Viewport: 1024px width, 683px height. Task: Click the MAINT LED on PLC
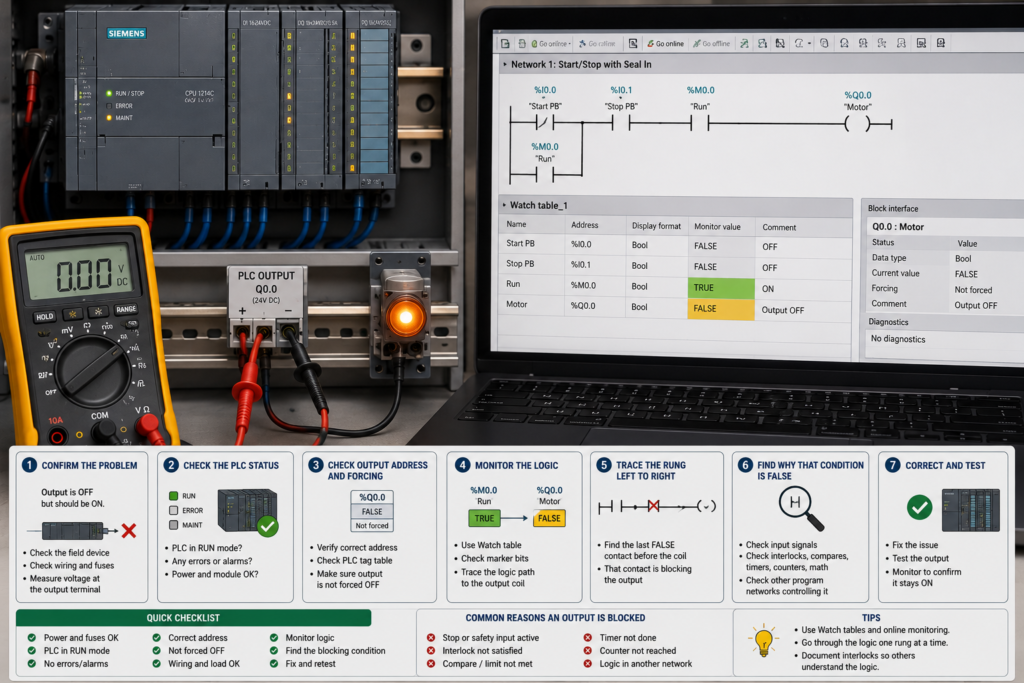[109, 118]
